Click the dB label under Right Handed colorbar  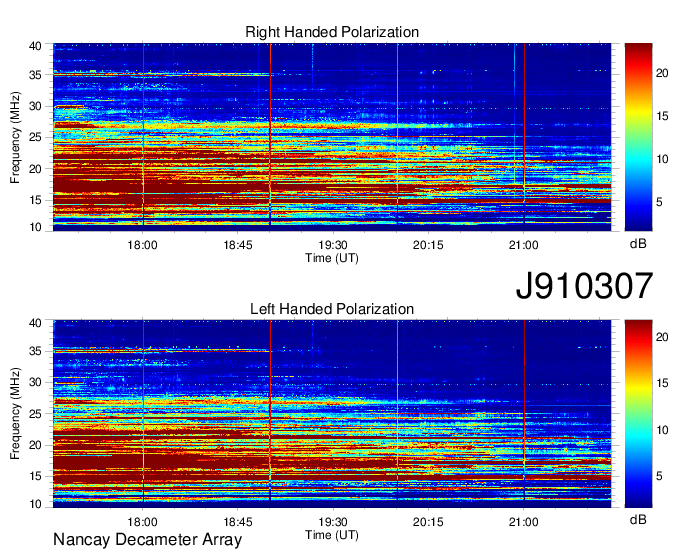tap(638, 244)
